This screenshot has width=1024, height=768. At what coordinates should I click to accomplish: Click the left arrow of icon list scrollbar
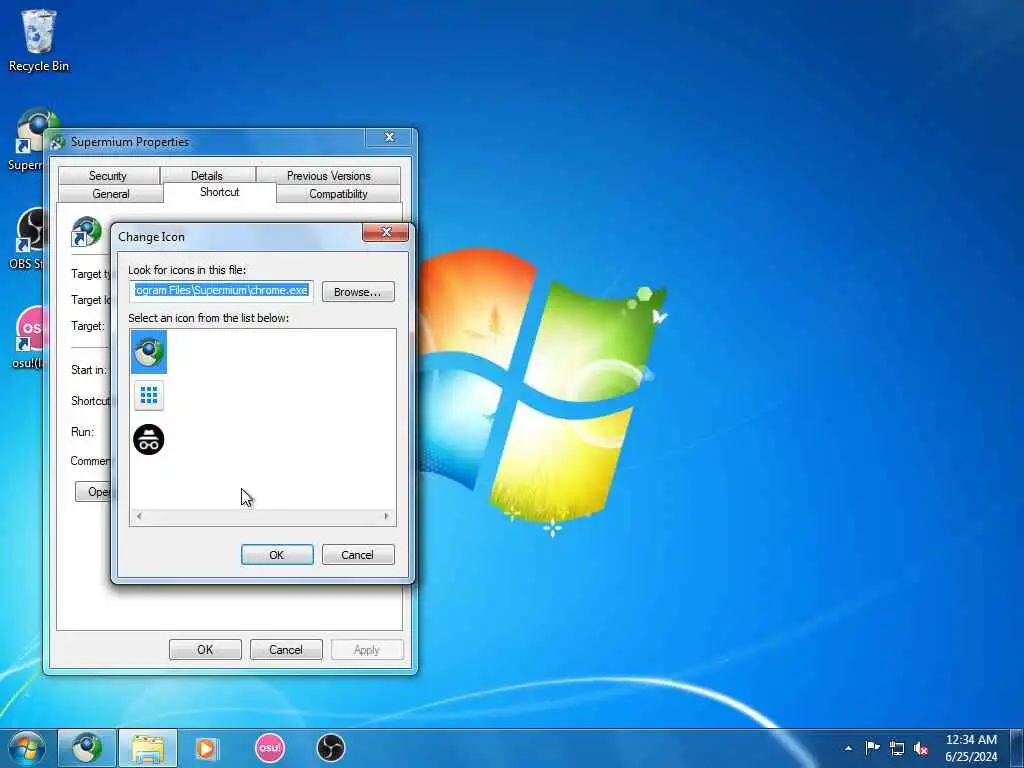pos(139,516)
